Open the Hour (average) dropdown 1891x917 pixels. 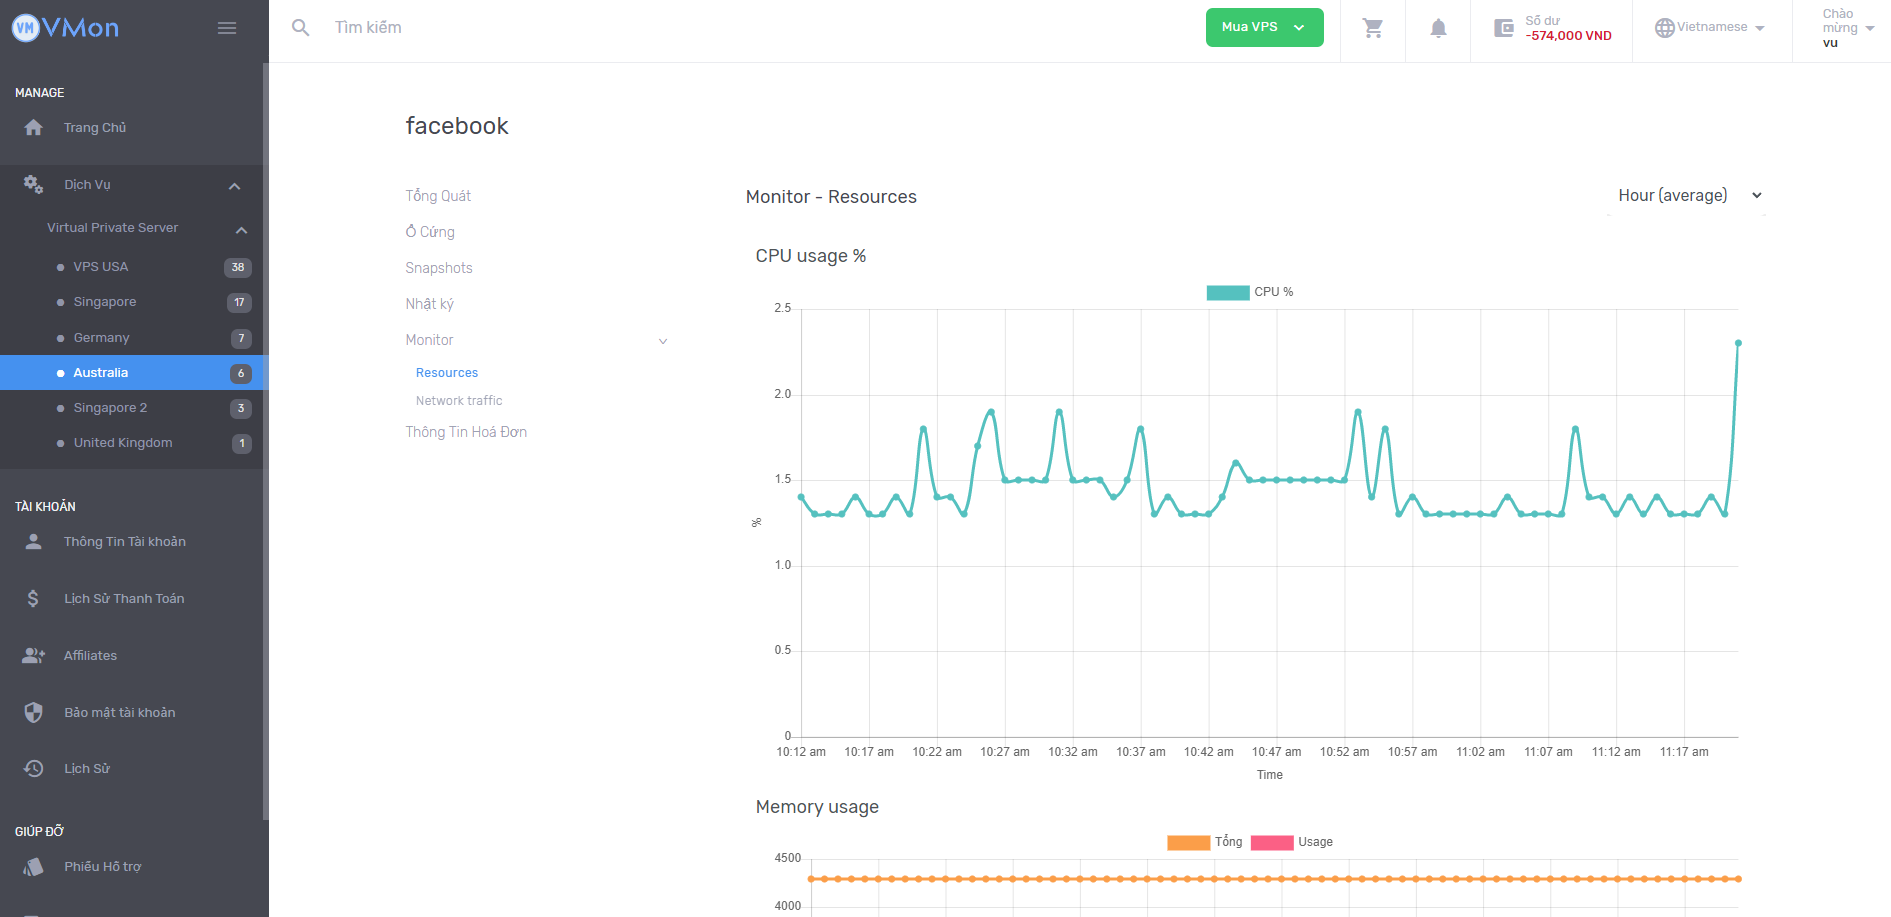tap(1688, 195)
